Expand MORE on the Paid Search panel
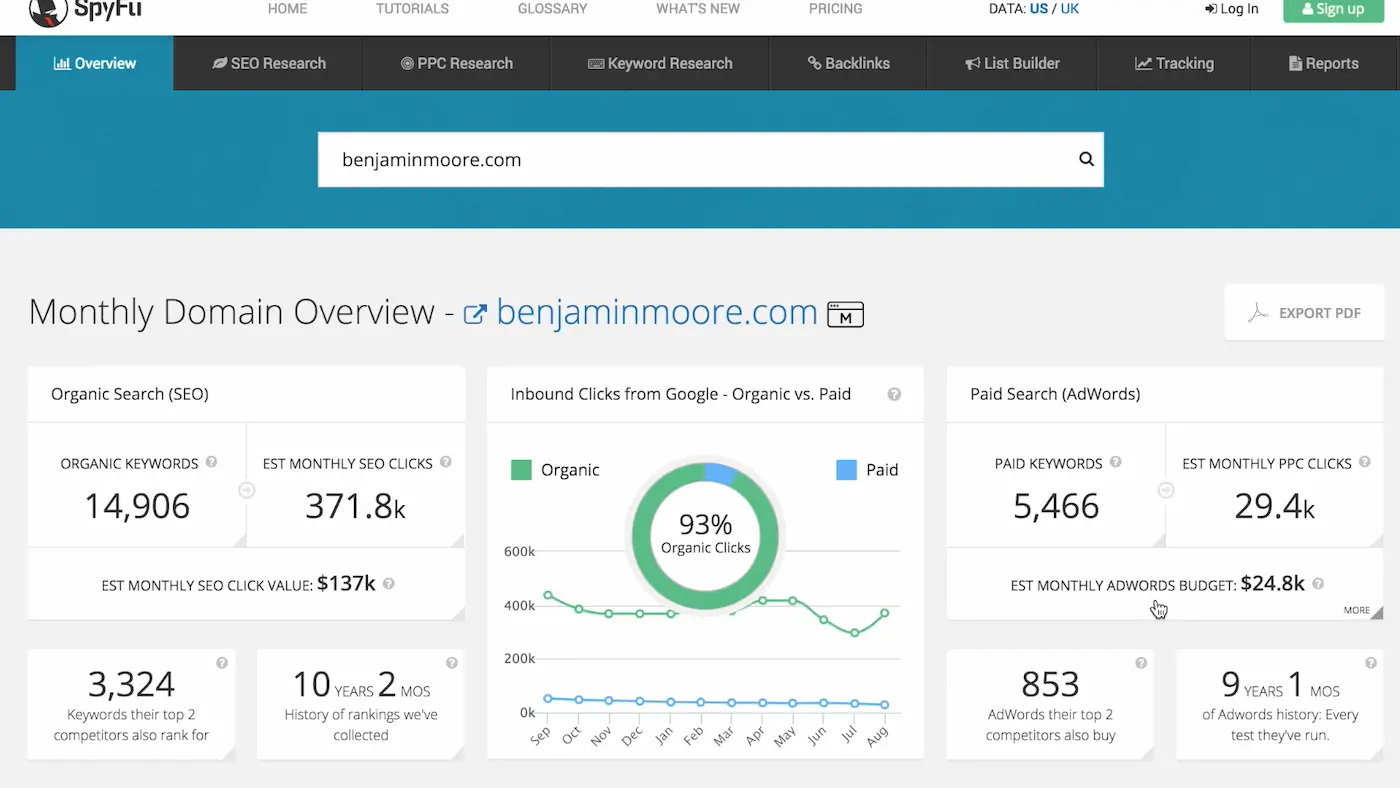This screenshot has width=1400, height=788. click(x=1357, y=610)
